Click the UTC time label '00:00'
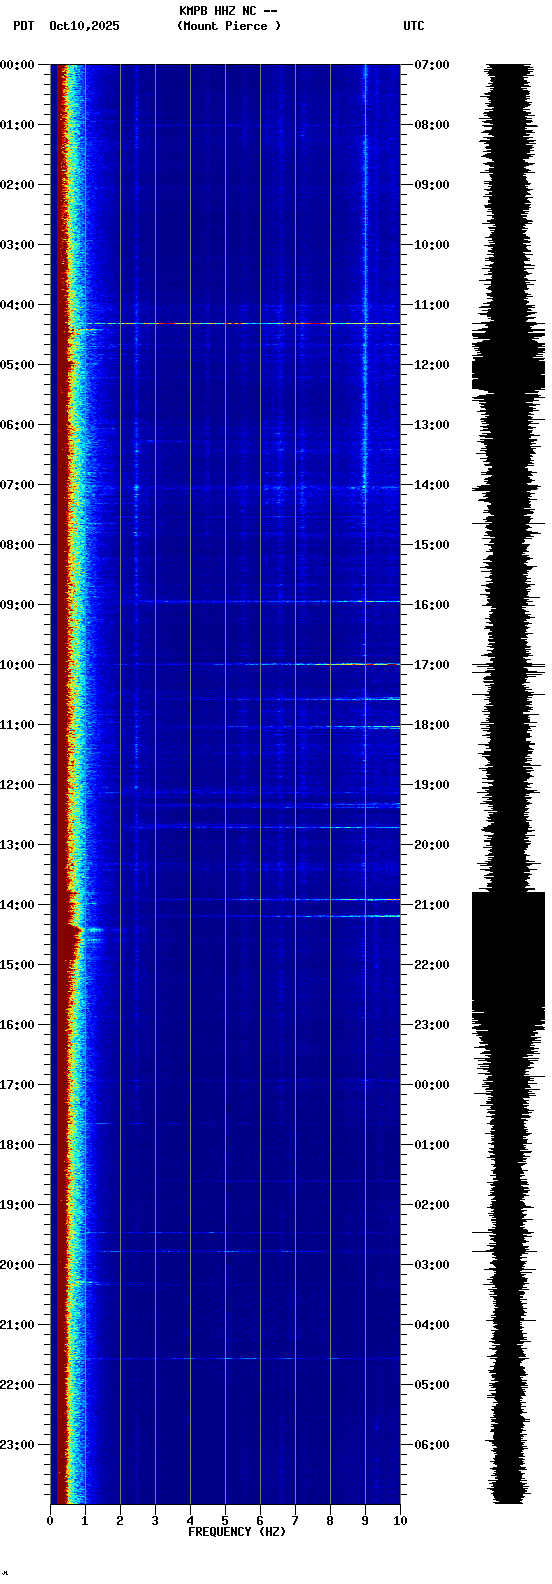Viewport: 552px width, 1584px height. (x=432, y=1085)
